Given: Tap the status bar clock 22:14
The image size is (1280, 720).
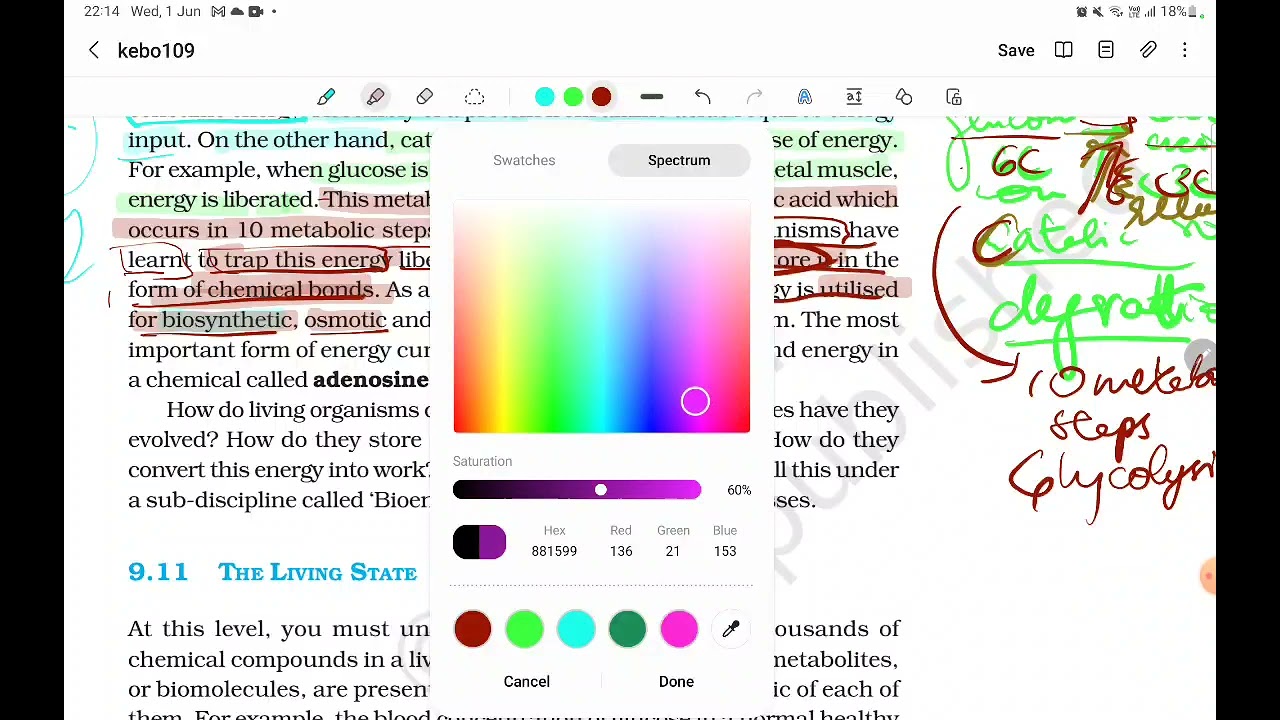Looking at the screenshot, I should click(101, 12).
